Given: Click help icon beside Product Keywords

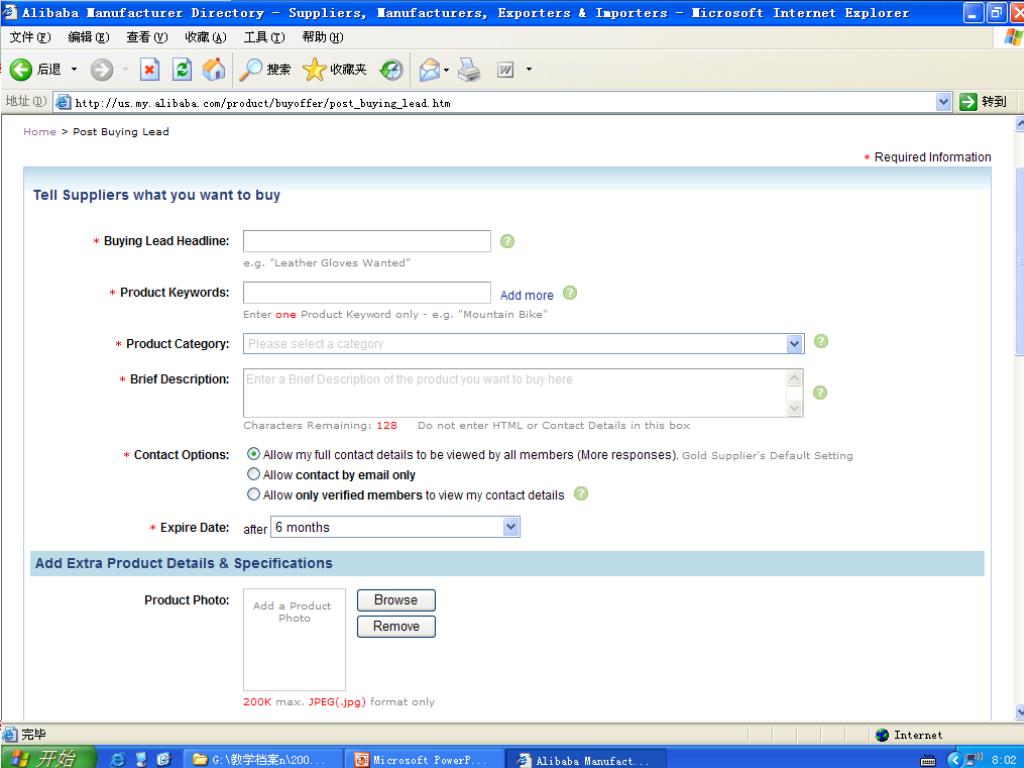Looking at the screenshot, I should 569,293.
